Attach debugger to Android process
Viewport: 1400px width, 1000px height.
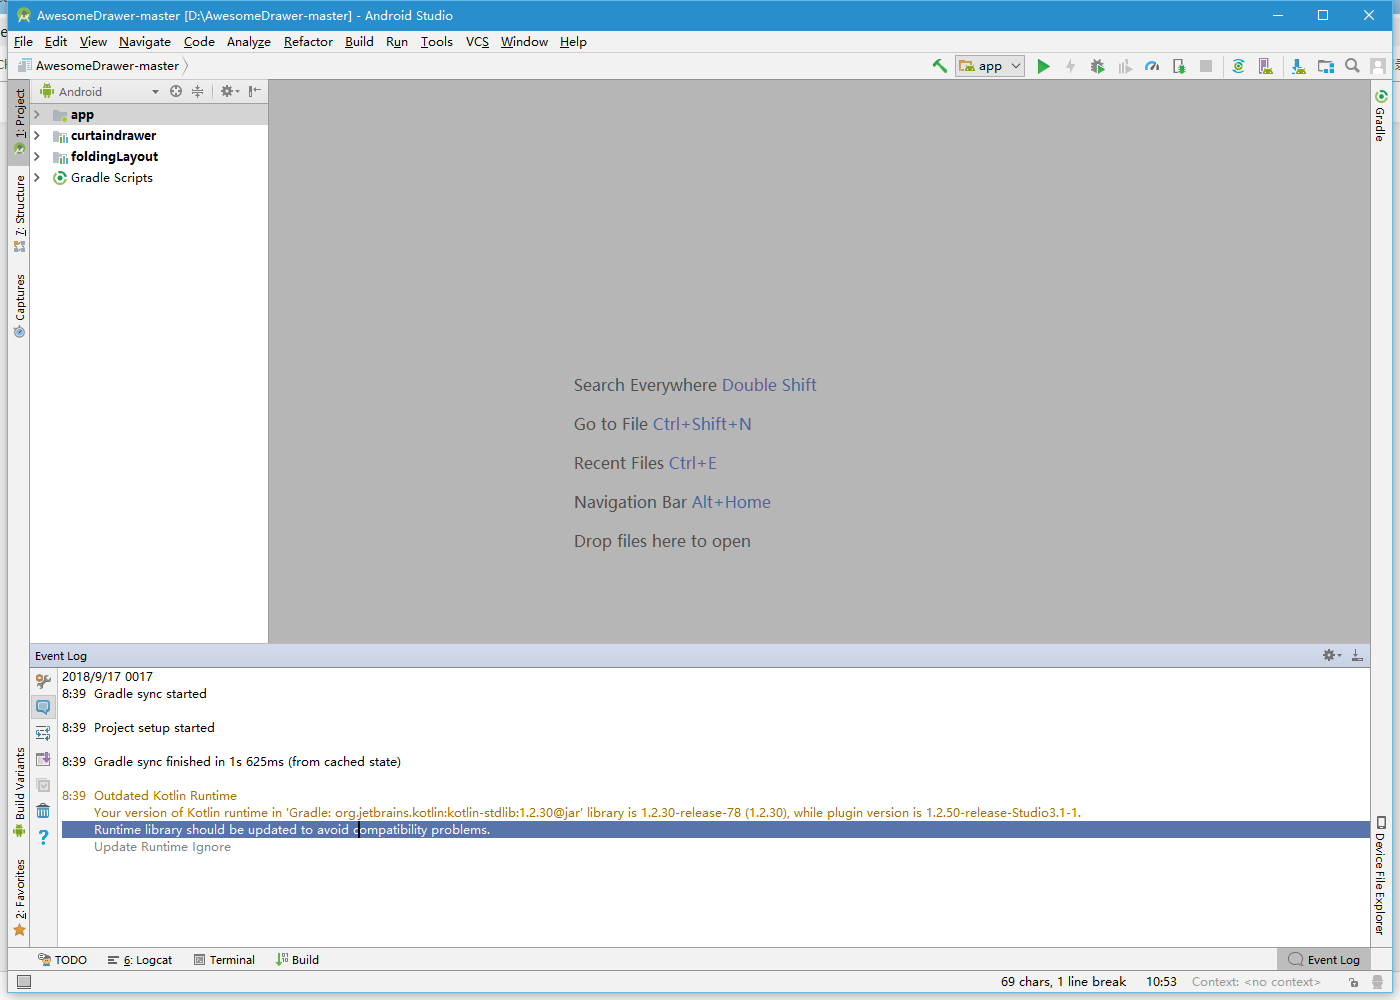1179,66
